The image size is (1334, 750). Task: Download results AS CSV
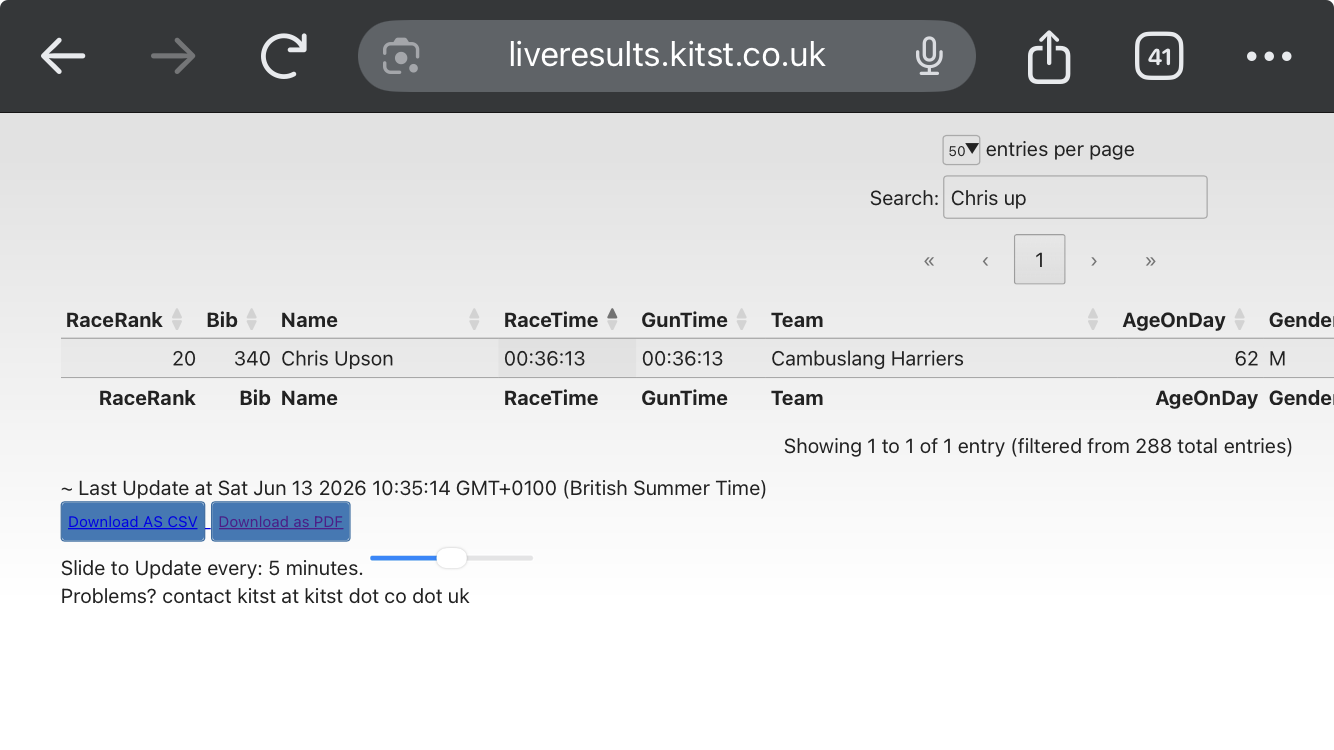[133, 522]
